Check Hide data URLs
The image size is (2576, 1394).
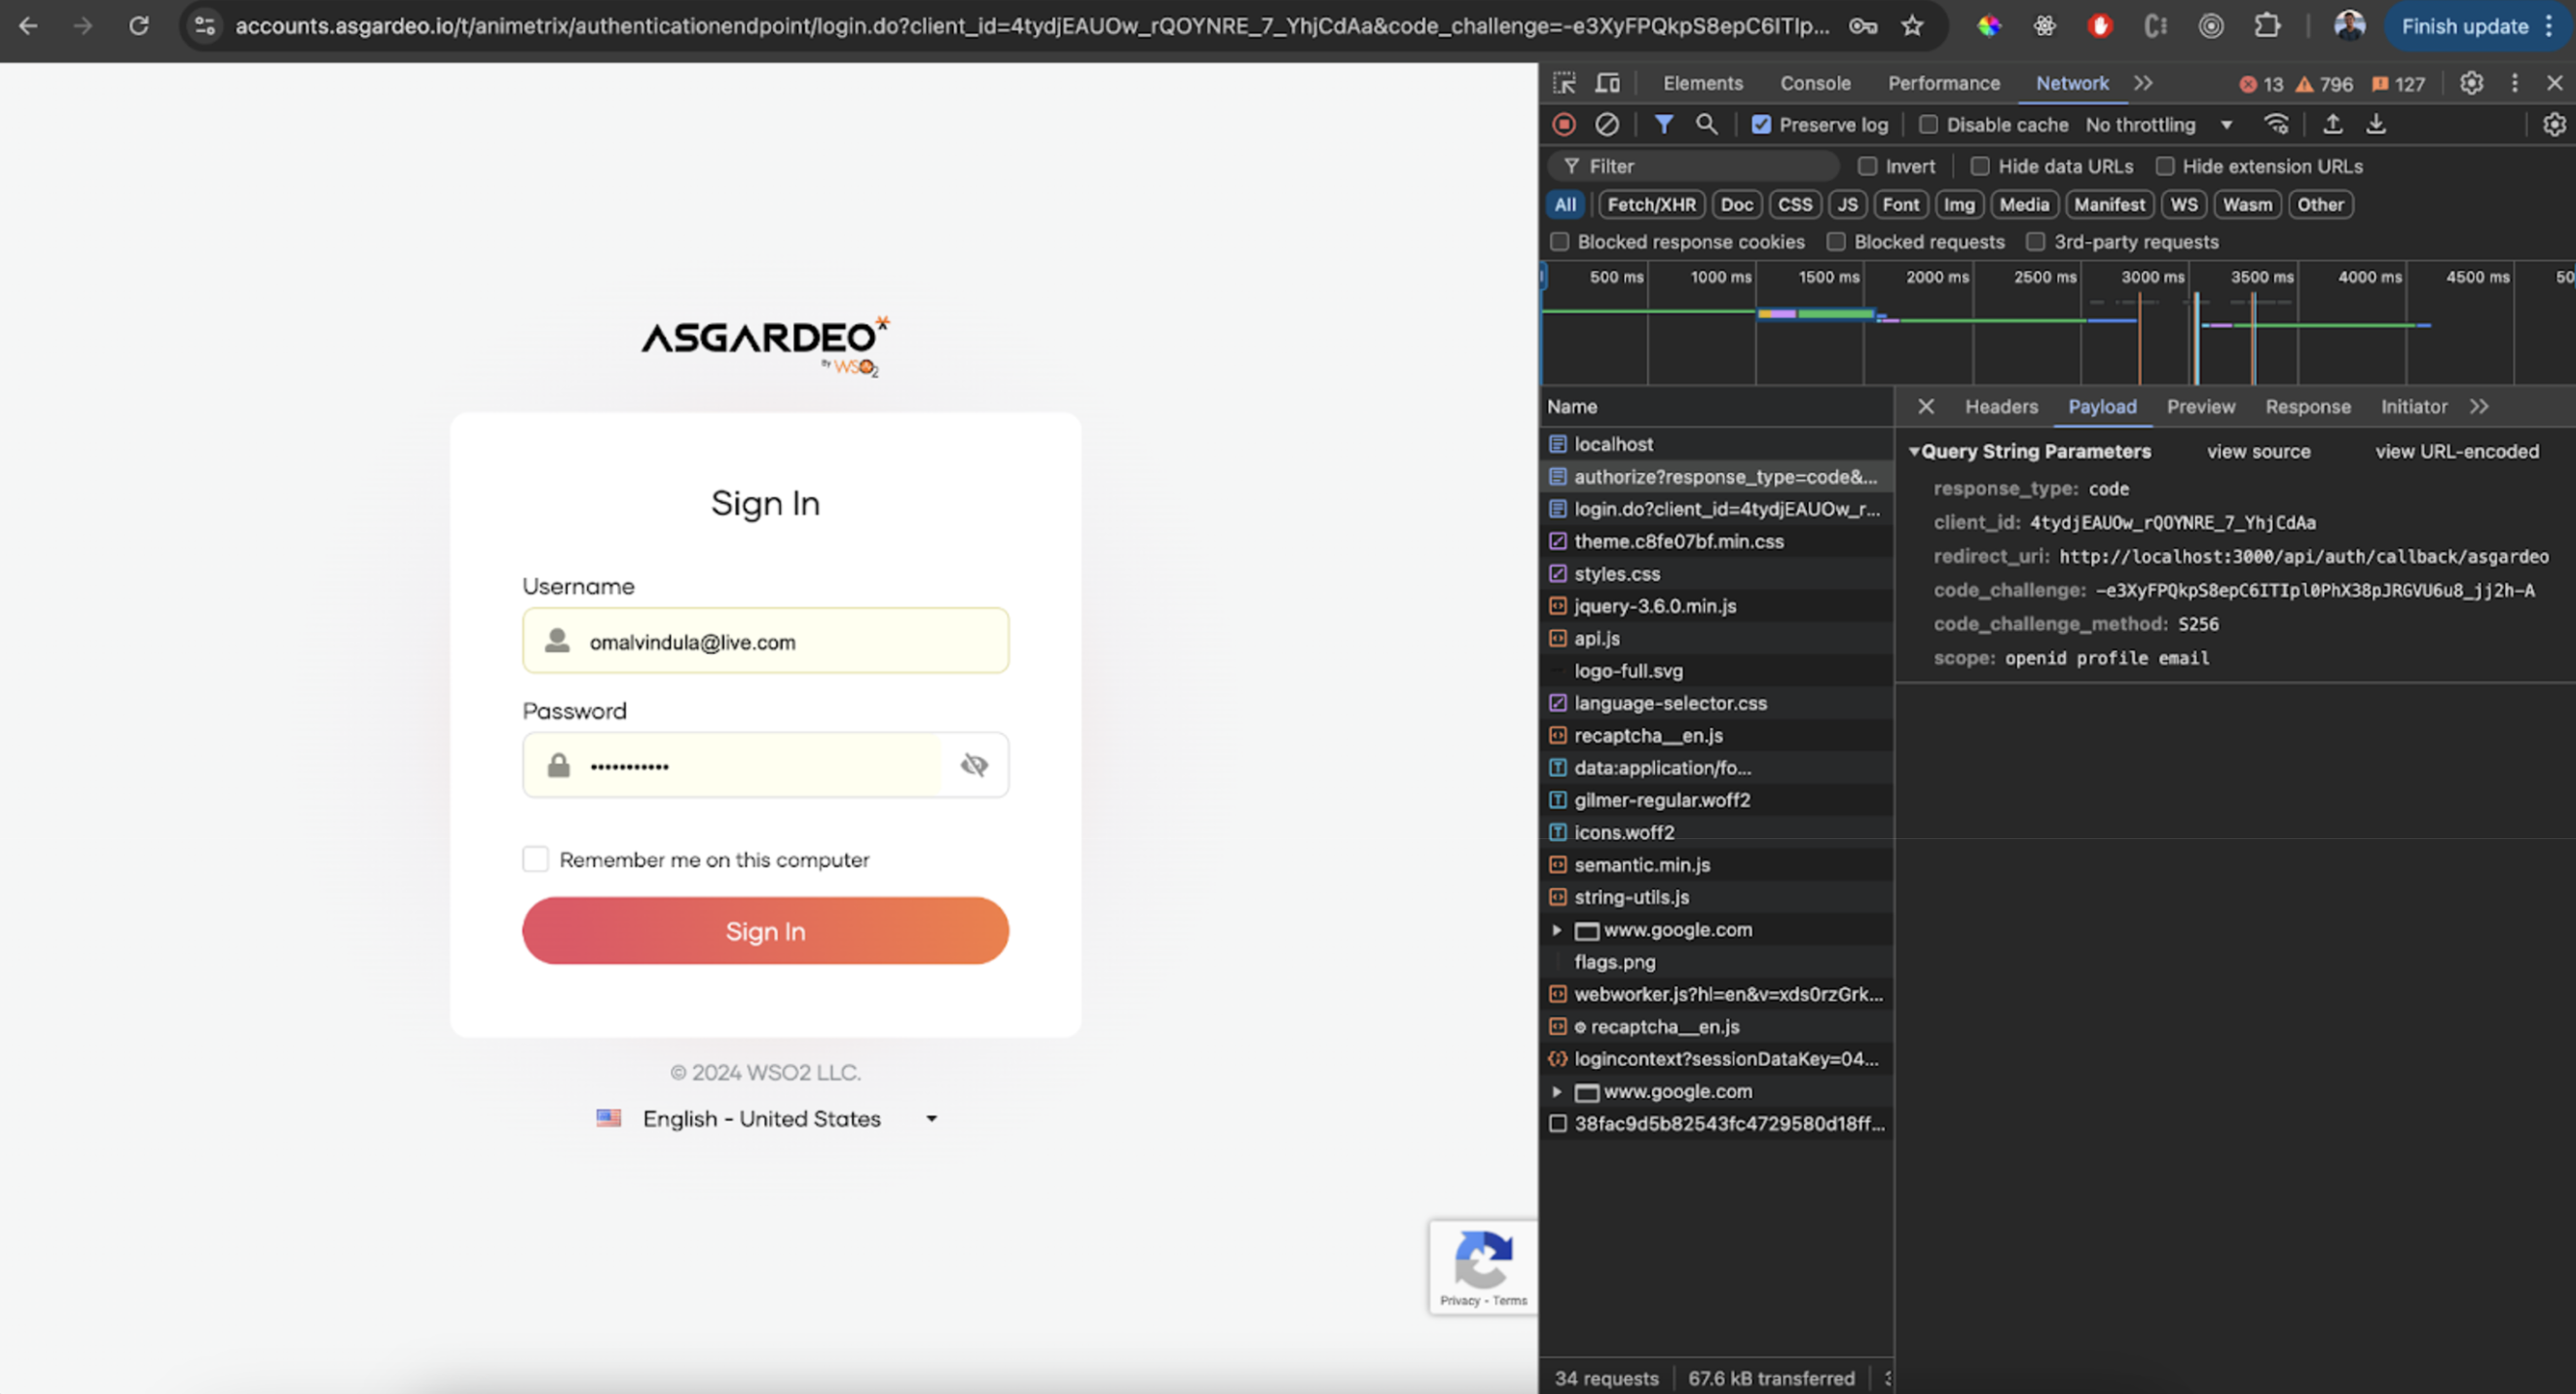point(1979,166)
